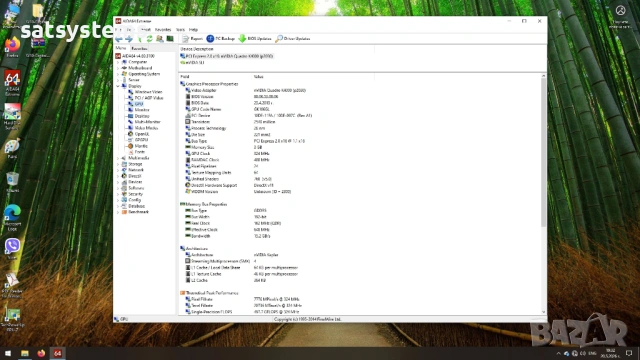Click the Driver Updates toolbar button
This screenshot has height=360, width=640.
tap(293, 39)
